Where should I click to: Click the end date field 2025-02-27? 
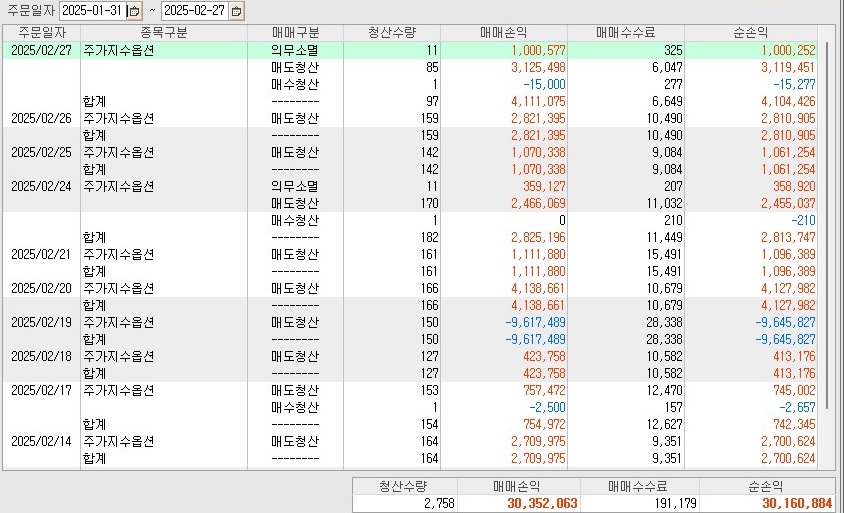click(195, 11)
